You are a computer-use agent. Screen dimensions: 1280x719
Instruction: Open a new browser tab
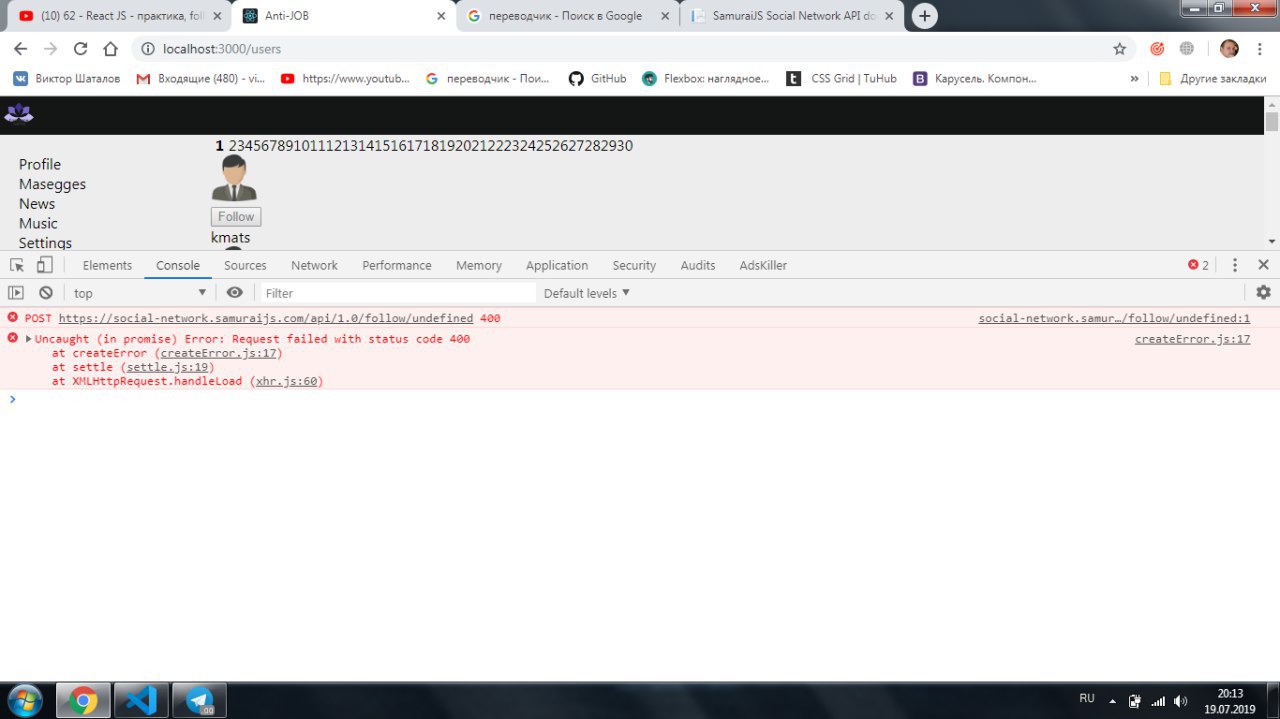[925, 16]
